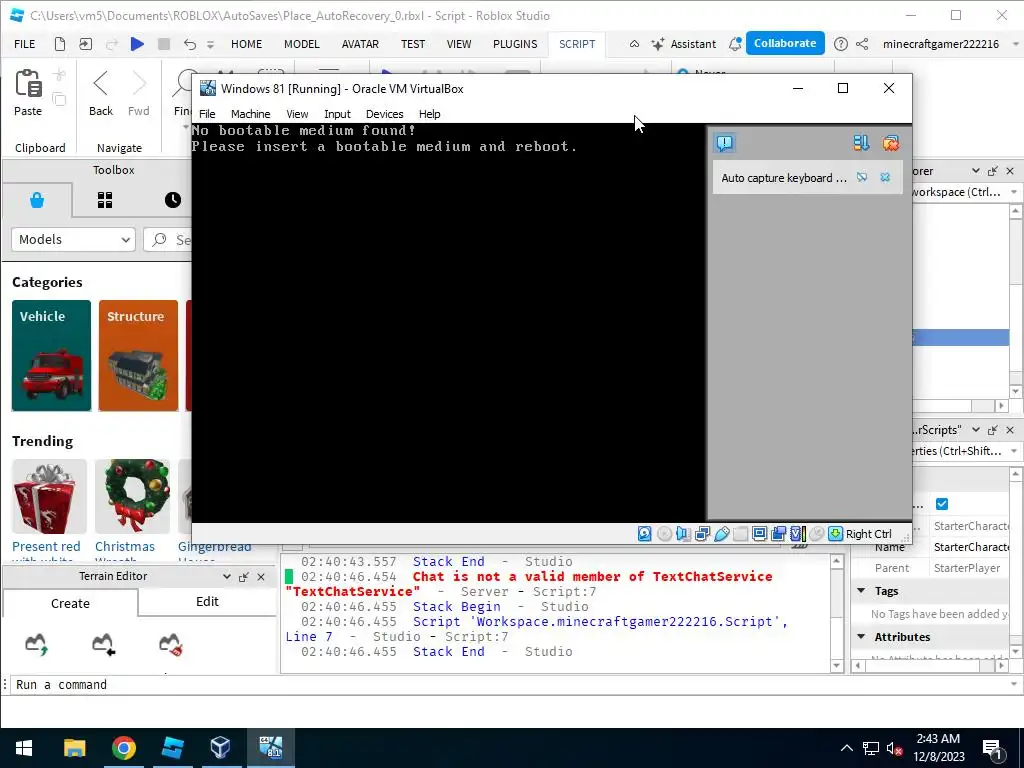Click the Paste clipboard icon
1024x768 pixels.
pos(28,84)
